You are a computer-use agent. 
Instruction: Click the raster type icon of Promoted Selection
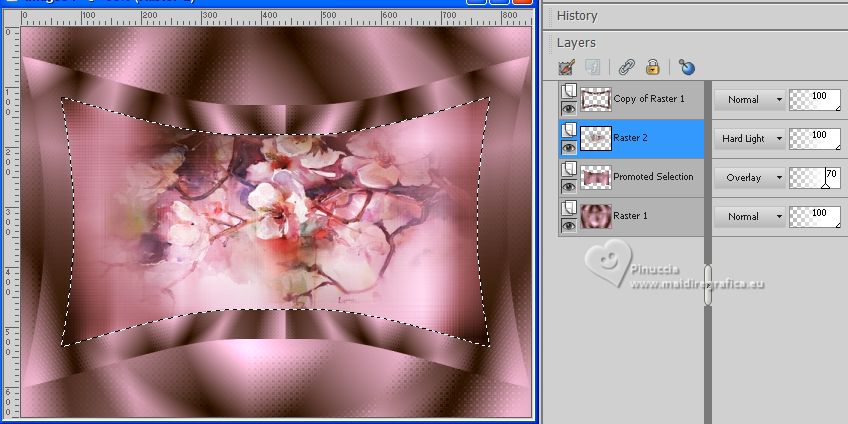569,169
